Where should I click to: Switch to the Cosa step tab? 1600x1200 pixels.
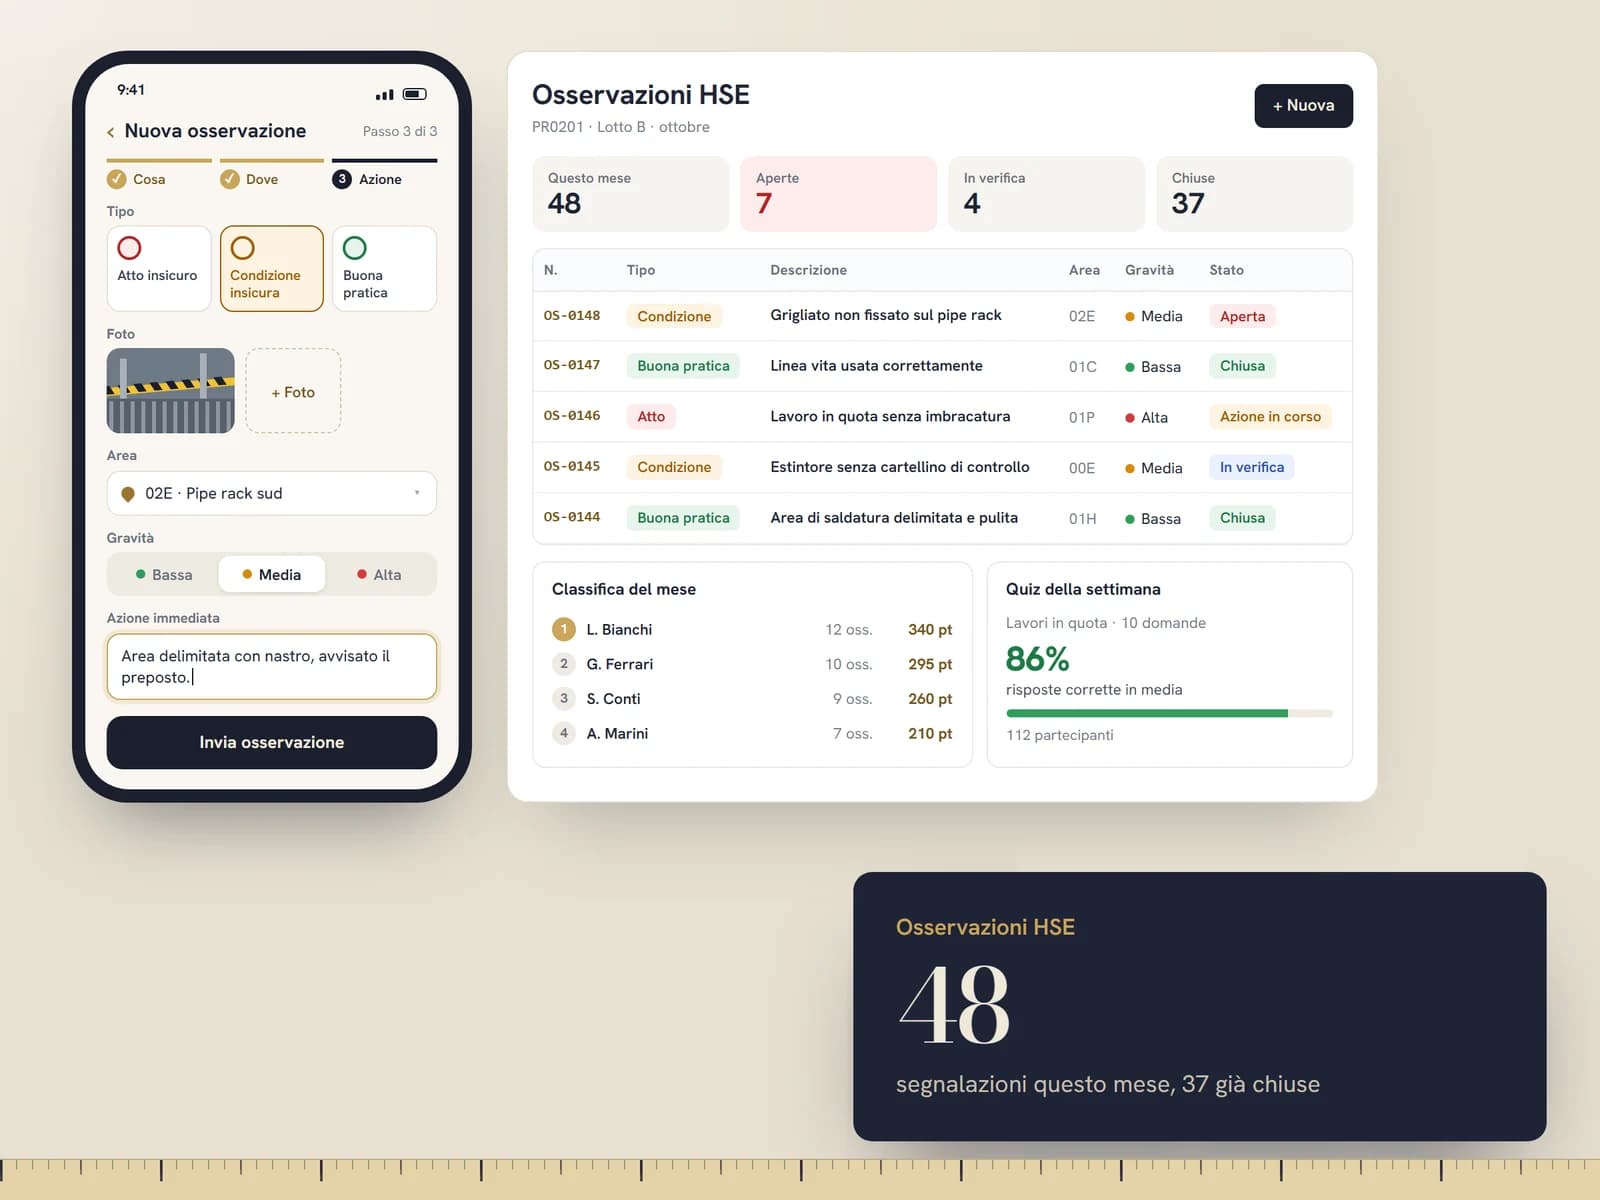click(159, 175)
